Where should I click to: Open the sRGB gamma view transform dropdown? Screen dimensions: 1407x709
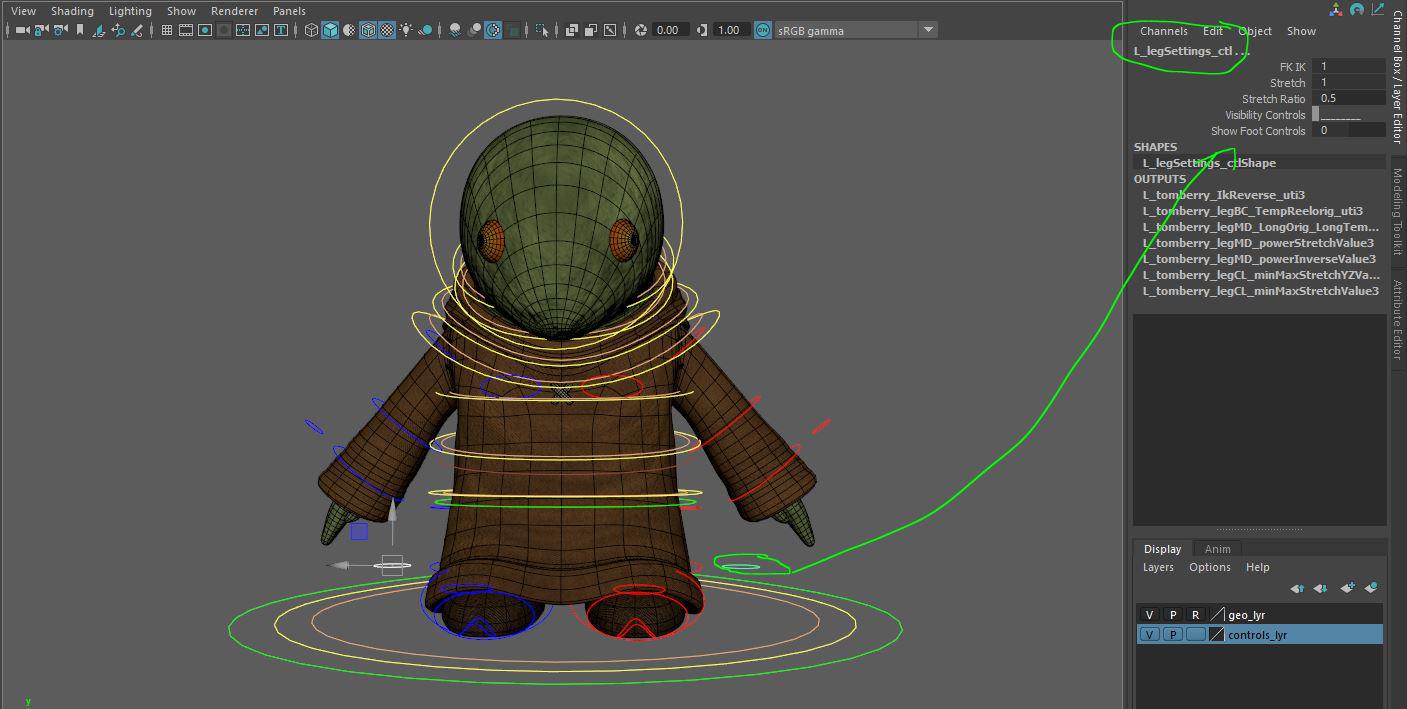coord(928,30)
